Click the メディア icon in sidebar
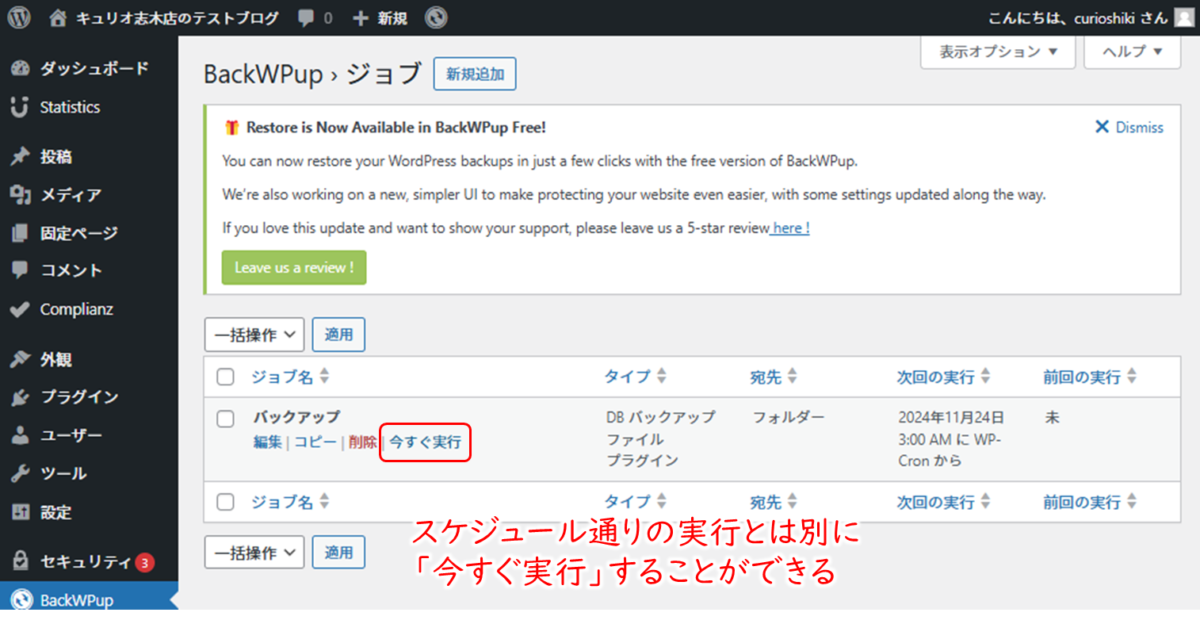The height and width of the screenshot is (620, 1200). [19, 195]
